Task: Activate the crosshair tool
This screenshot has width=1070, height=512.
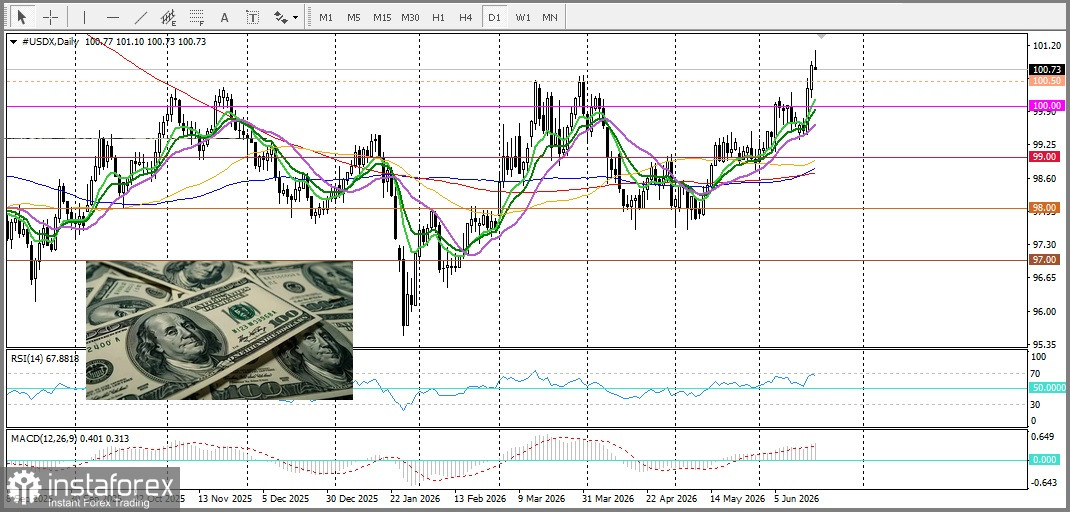Action: pos(50,16)
